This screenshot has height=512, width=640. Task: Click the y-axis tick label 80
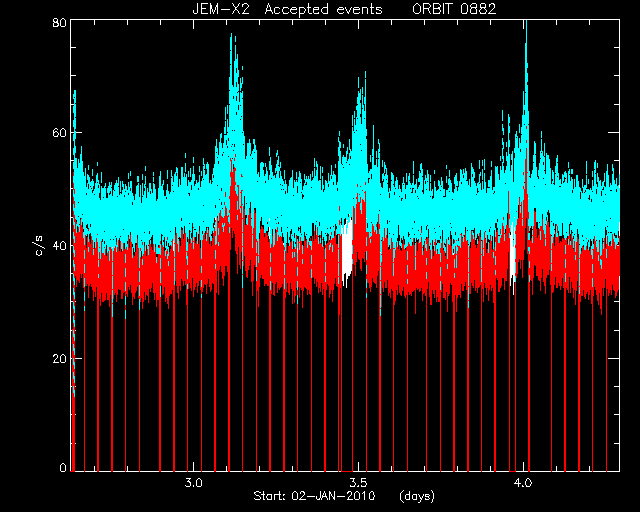[59, 22]
